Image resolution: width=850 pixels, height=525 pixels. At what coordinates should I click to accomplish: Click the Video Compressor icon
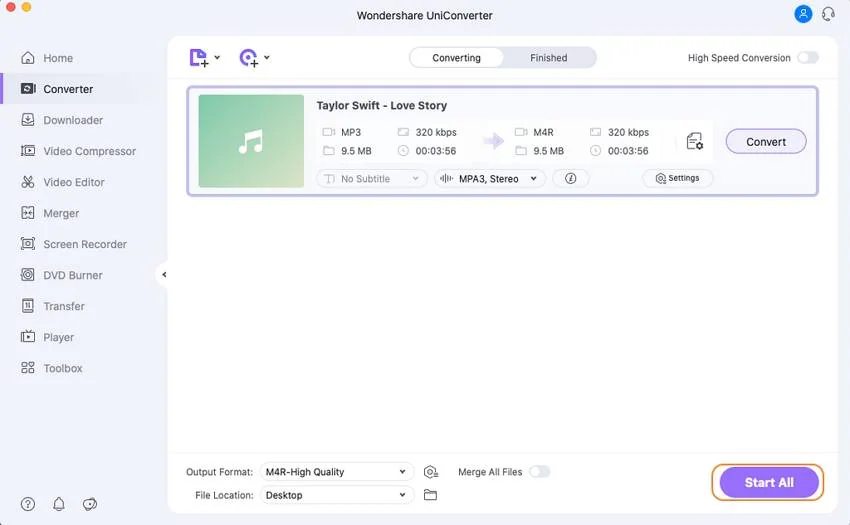coord(28,150)
